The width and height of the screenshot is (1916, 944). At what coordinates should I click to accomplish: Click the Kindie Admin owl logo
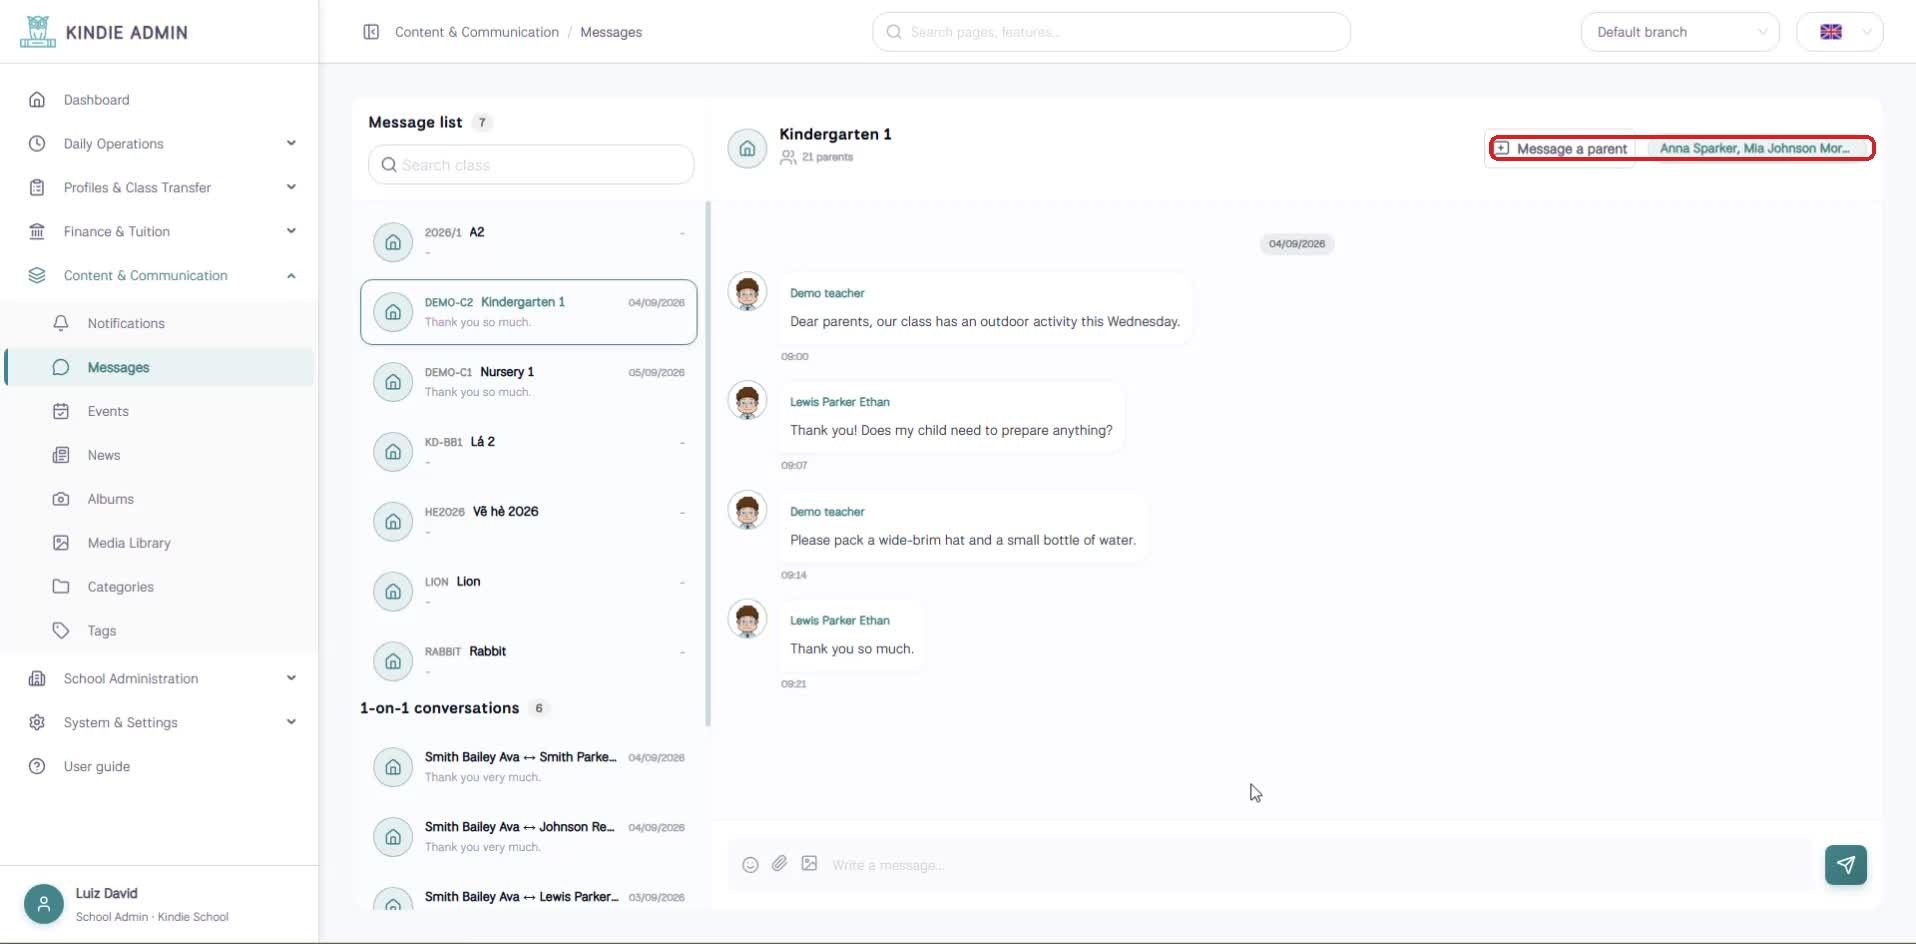(38, 32)
